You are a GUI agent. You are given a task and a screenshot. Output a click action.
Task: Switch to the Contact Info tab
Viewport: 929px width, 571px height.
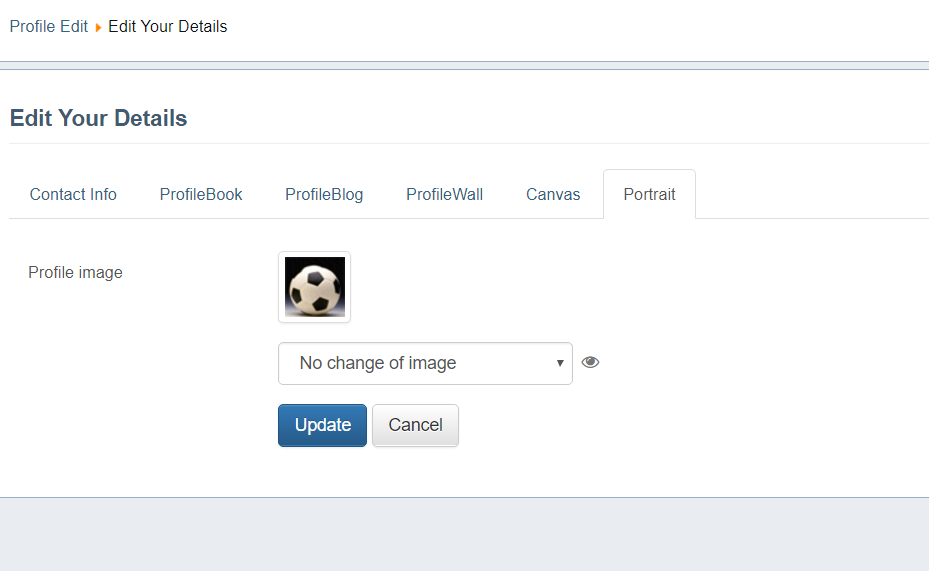tap(73, 194)
